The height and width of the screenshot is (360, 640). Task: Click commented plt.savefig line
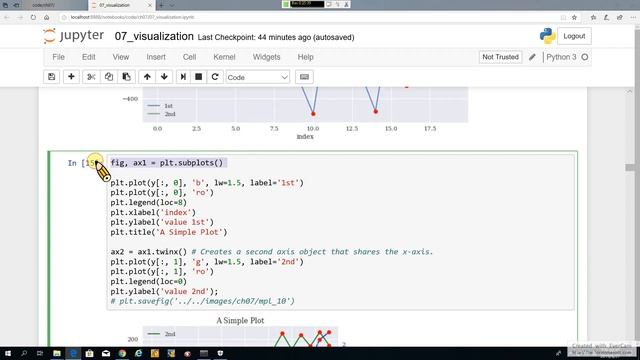202,301
